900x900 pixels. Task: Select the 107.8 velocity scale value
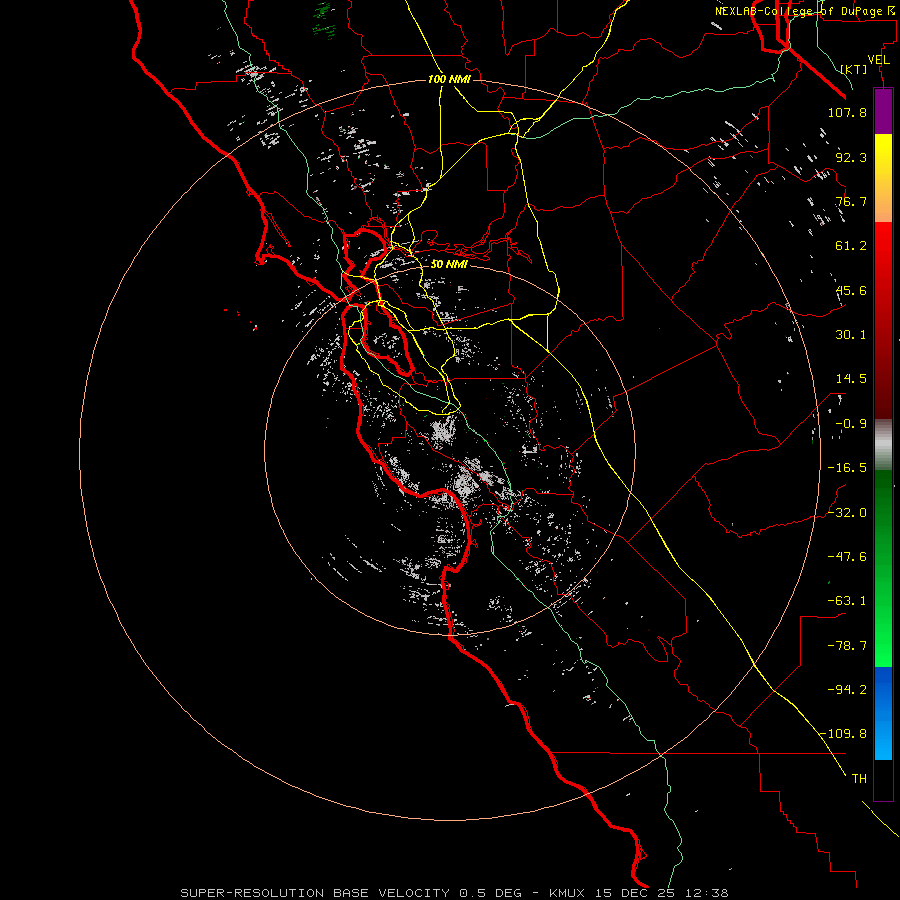(847, 112)
